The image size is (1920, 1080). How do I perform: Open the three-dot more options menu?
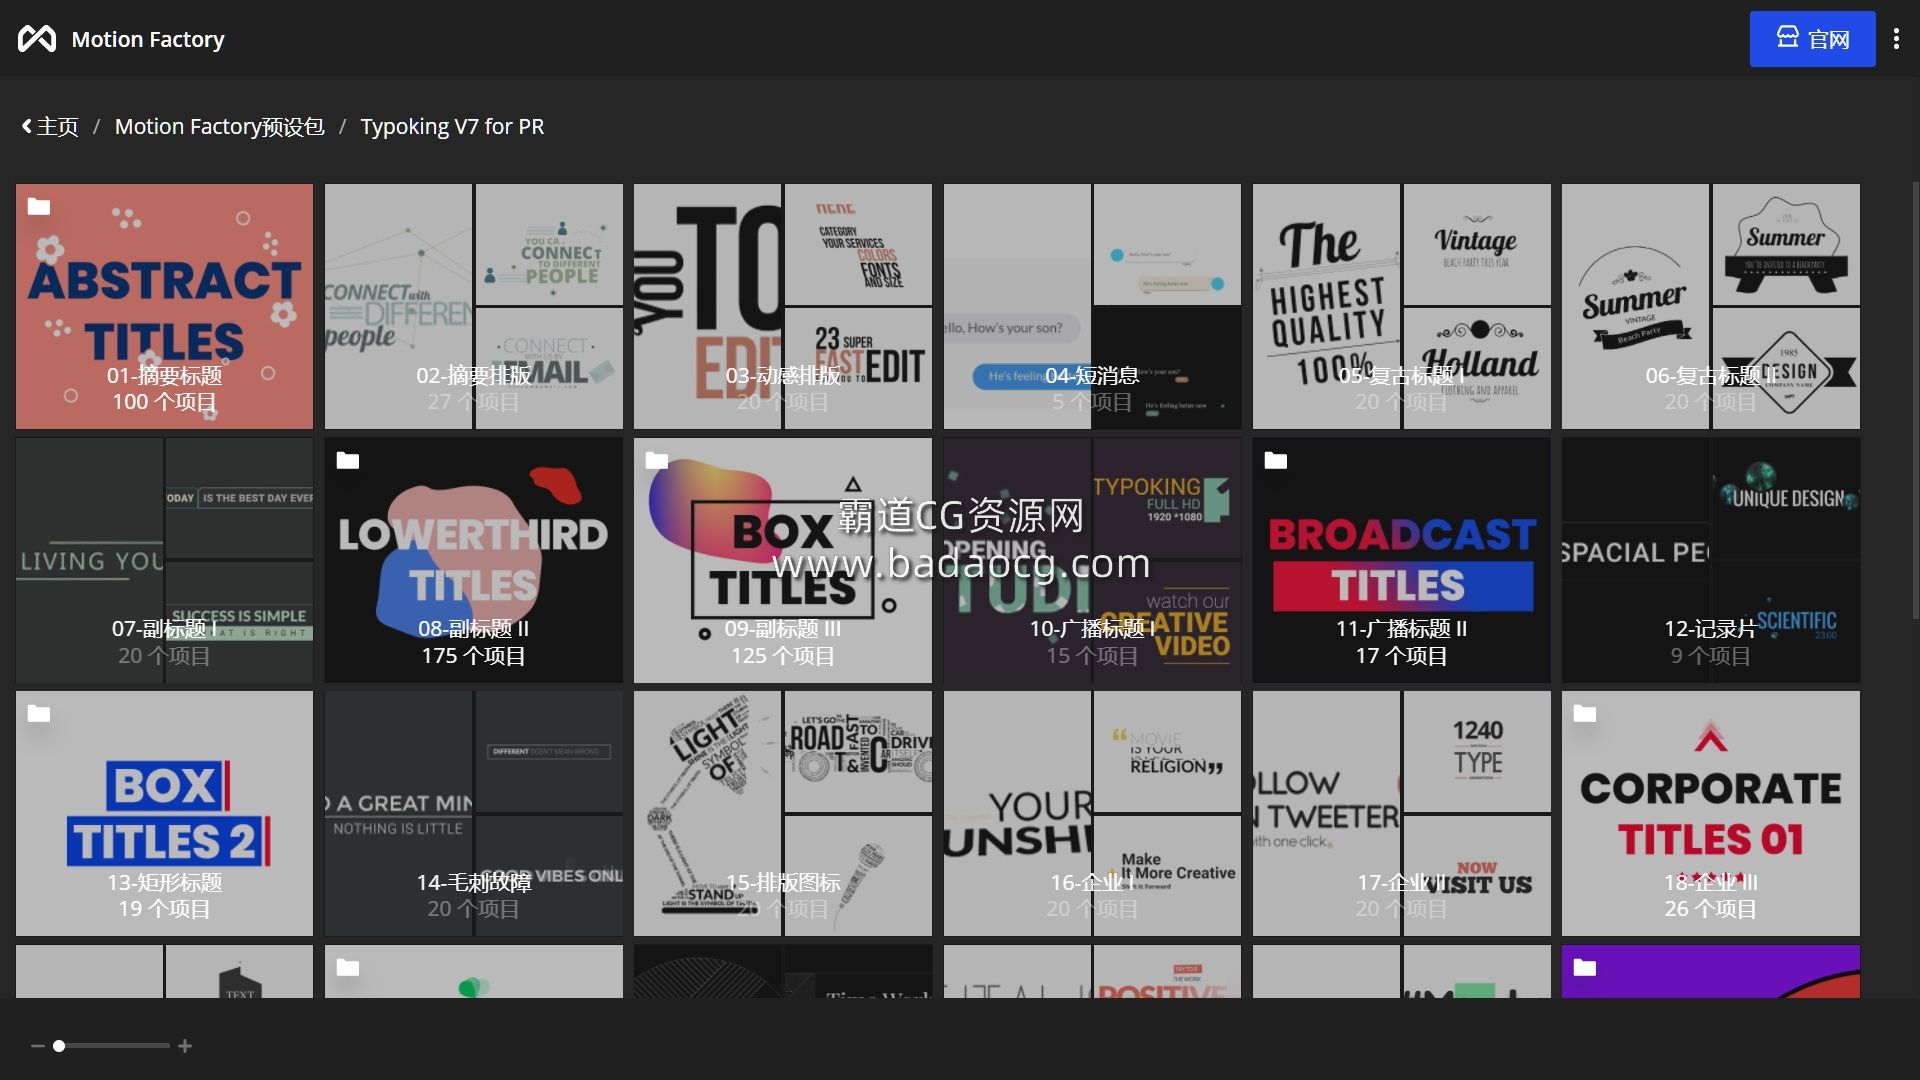point(1896,39)
